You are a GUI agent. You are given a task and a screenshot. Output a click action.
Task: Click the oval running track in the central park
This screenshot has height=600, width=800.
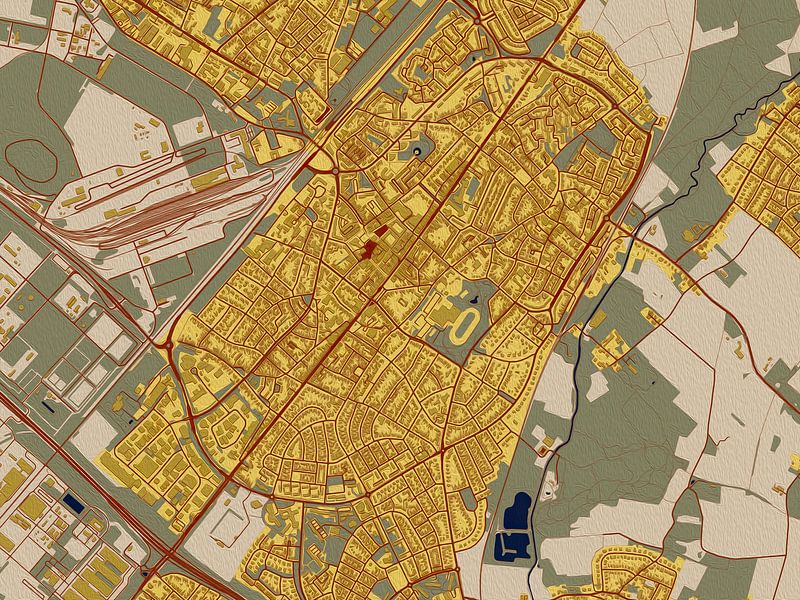(x=465, y=323)
